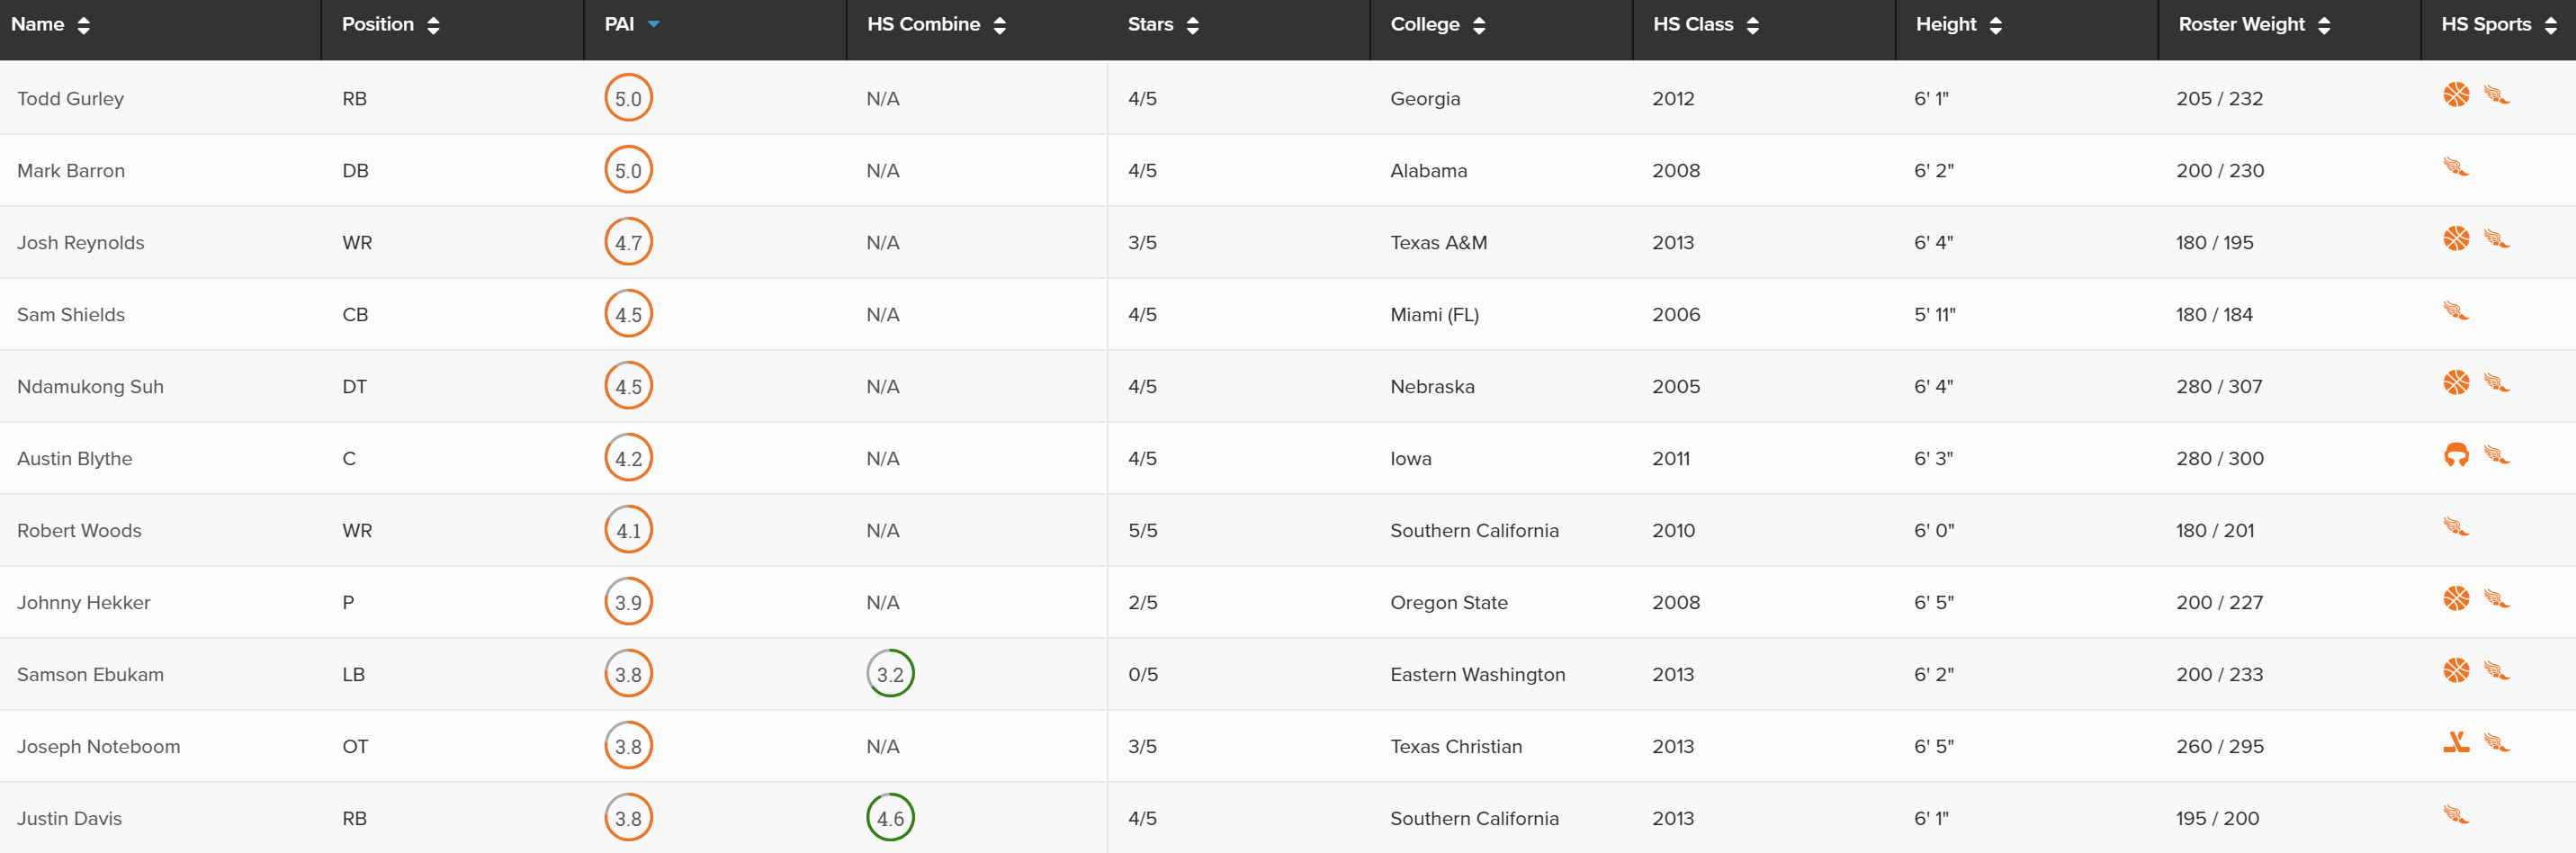
Task: Click track icon in Mark Barron row
Action: (2456, 167)
